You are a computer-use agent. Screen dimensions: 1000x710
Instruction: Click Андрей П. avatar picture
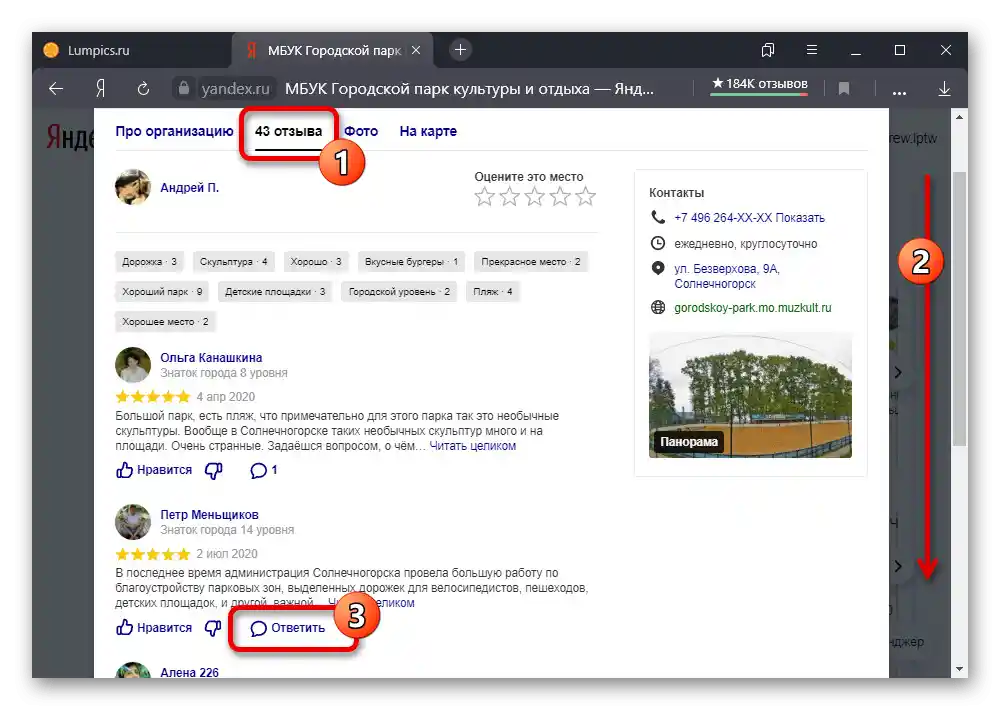pos(133,187)
